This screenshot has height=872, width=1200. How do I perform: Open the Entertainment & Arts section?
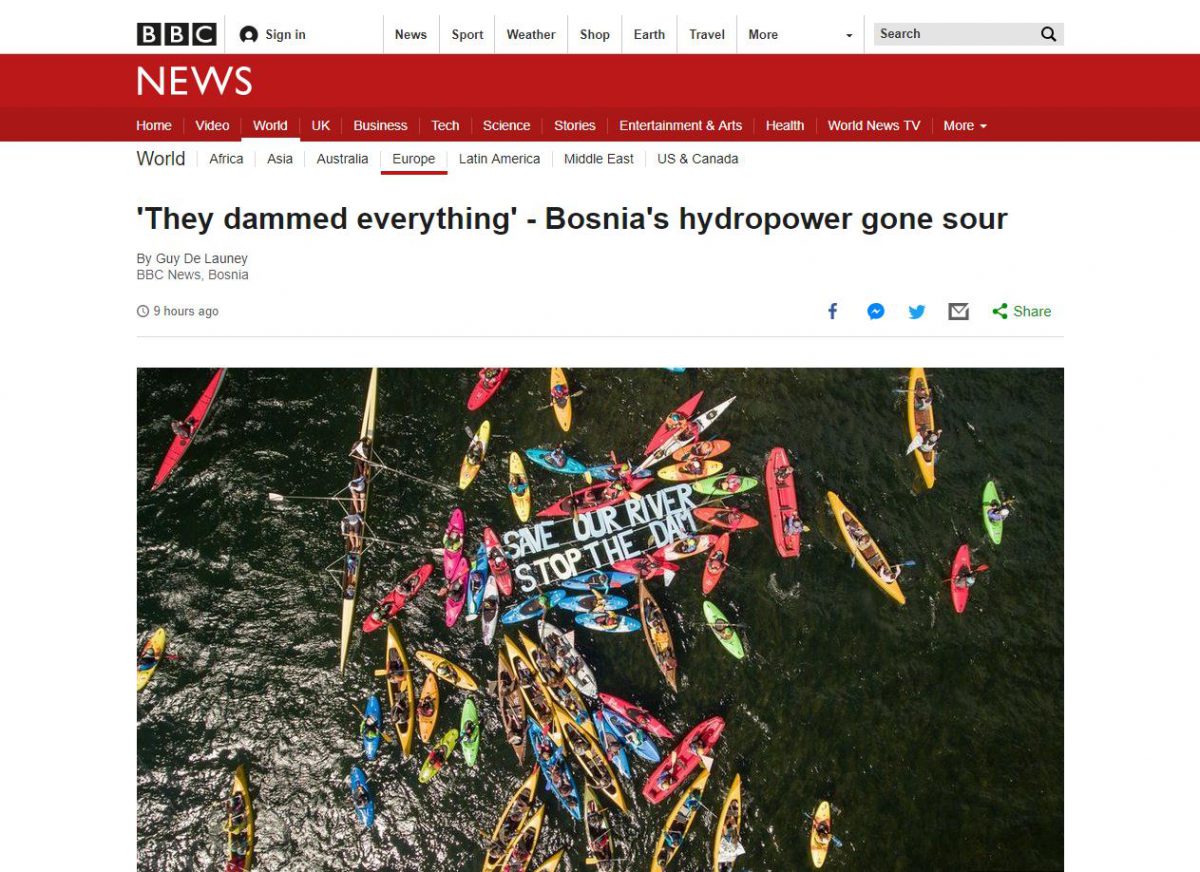click(x=680, y=125)
